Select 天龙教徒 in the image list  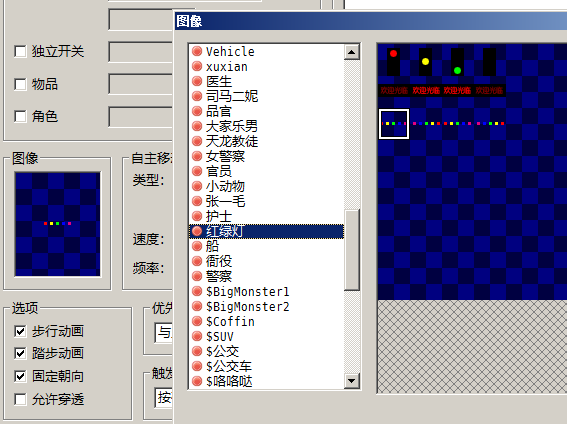(267, 142)
